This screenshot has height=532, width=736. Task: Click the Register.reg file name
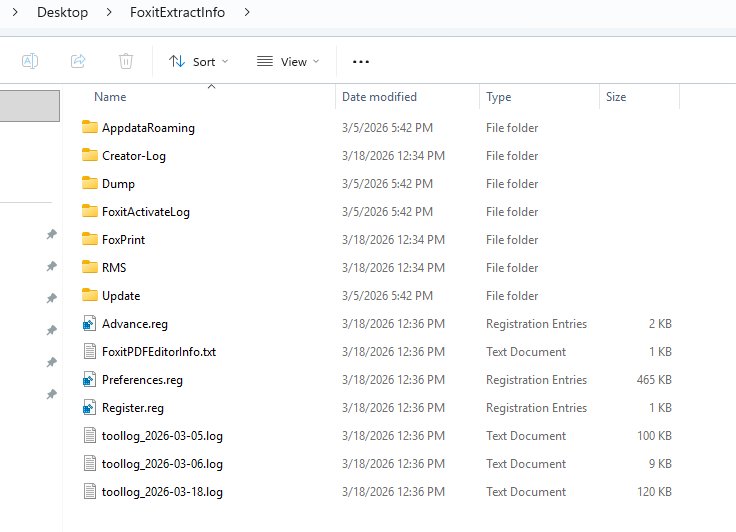point(133,408)
